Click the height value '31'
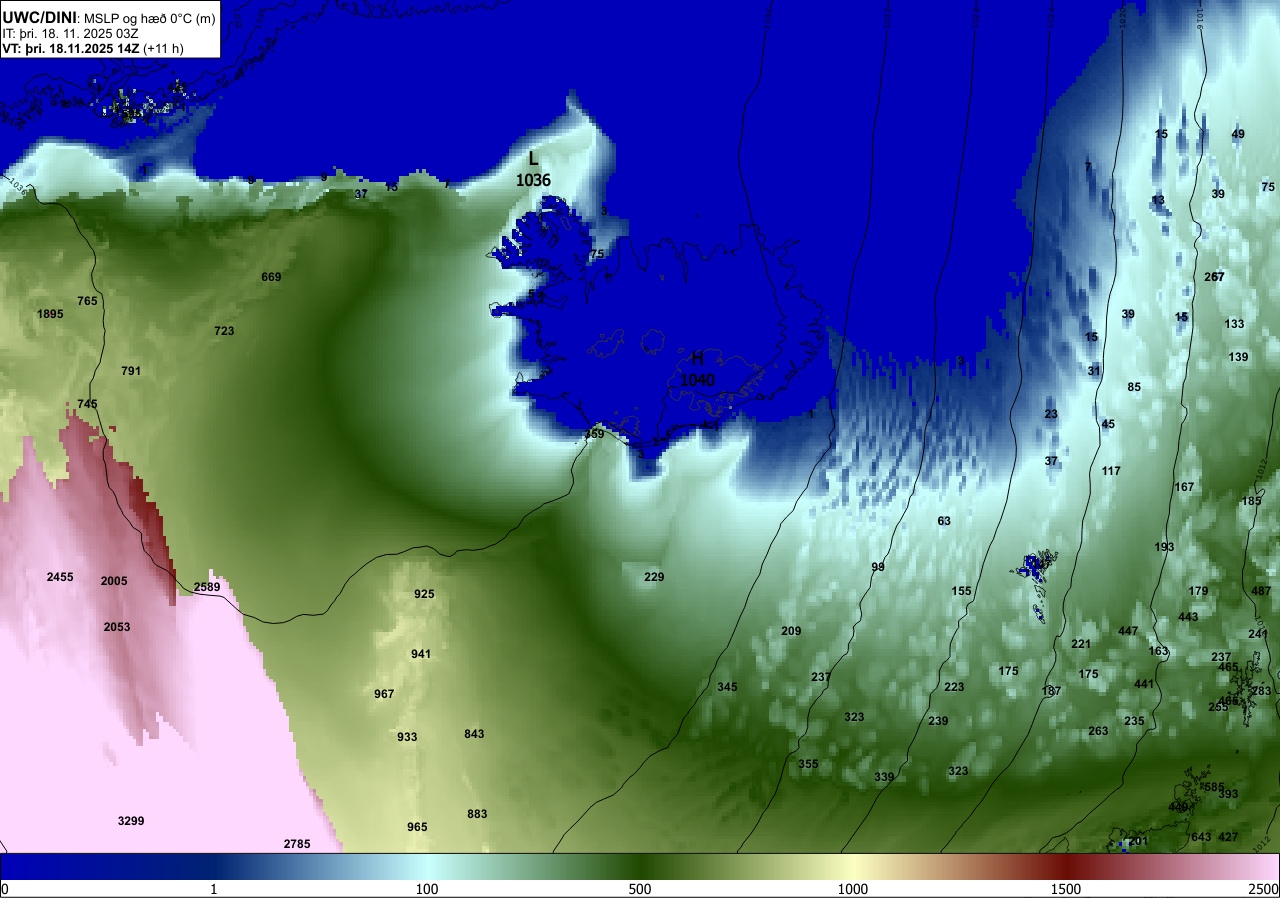The height and width of the screenshot is (898, 1280). (x=1094, y=371)
